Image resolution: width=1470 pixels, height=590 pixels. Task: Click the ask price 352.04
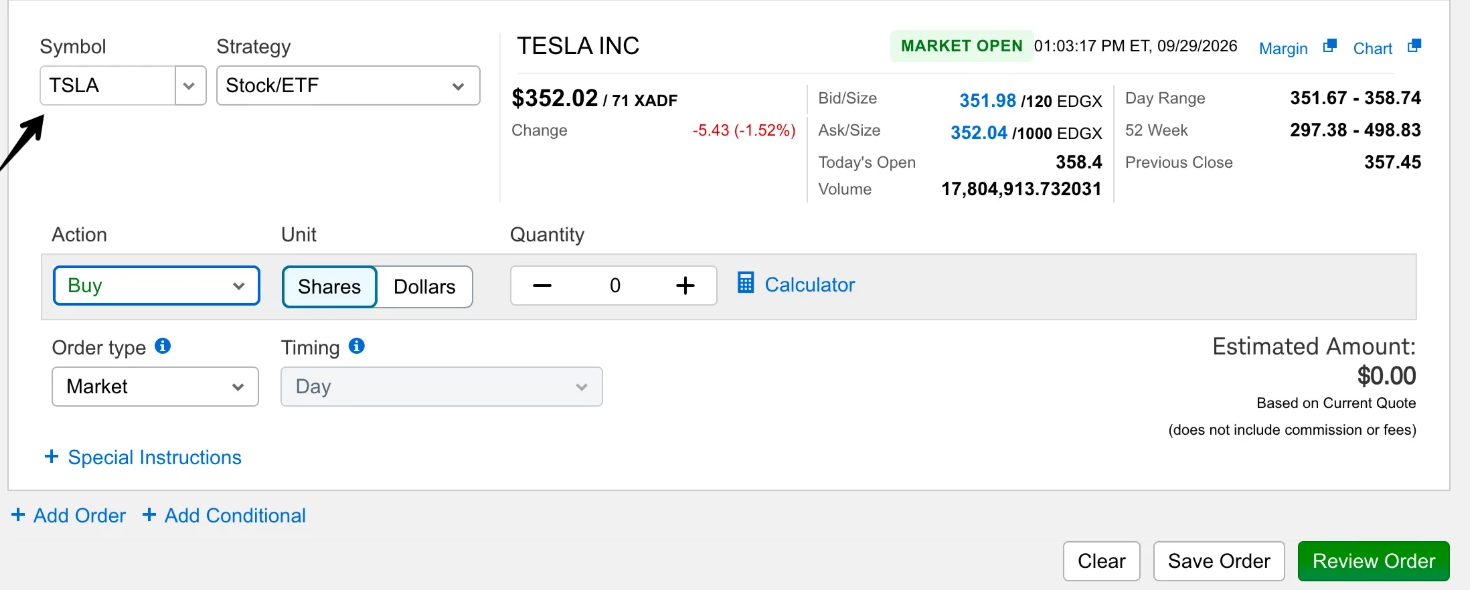click(x=979, y=133)
